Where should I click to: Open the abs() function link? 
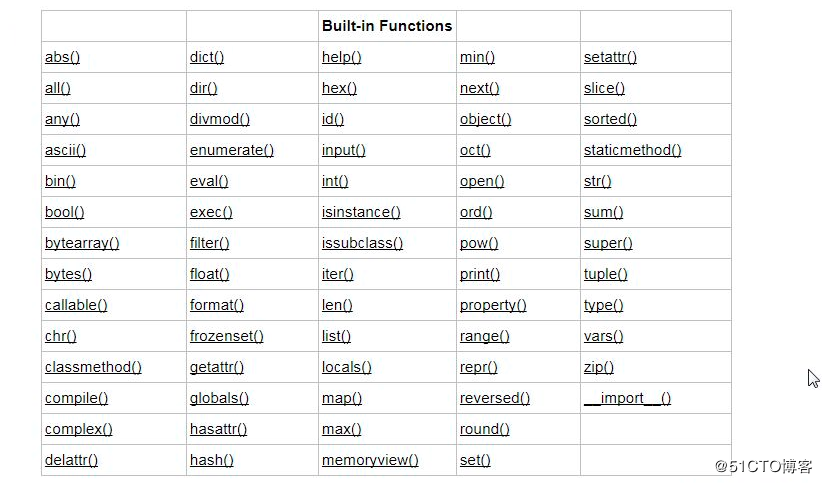62,57
